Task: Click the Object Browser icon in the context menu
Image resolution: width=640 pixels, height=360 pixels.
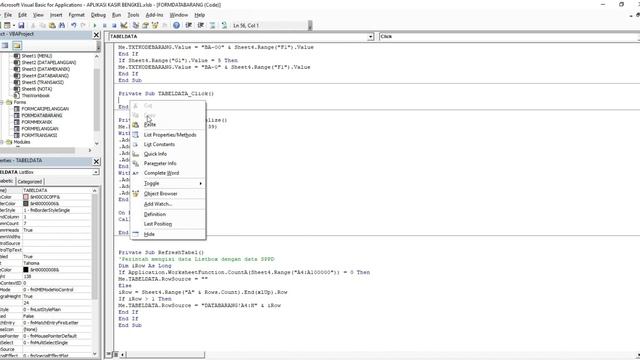Action: 136,193
